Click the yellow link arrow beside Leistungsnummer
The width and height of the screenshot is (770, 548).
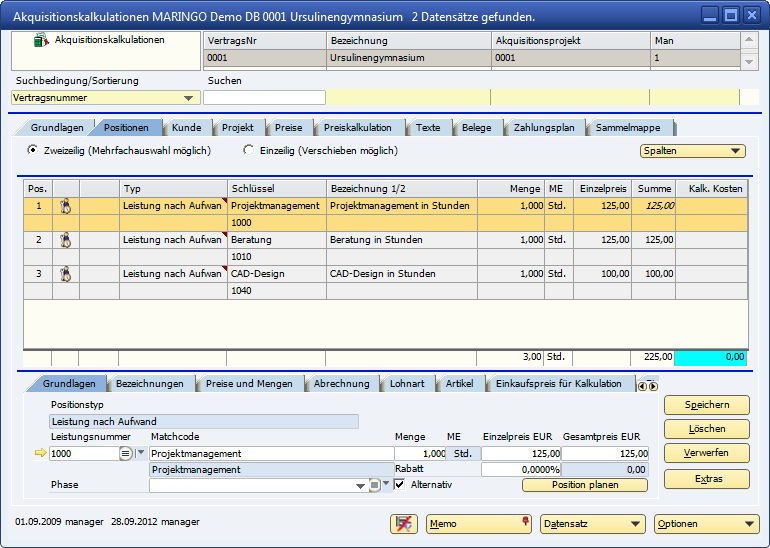40,453
